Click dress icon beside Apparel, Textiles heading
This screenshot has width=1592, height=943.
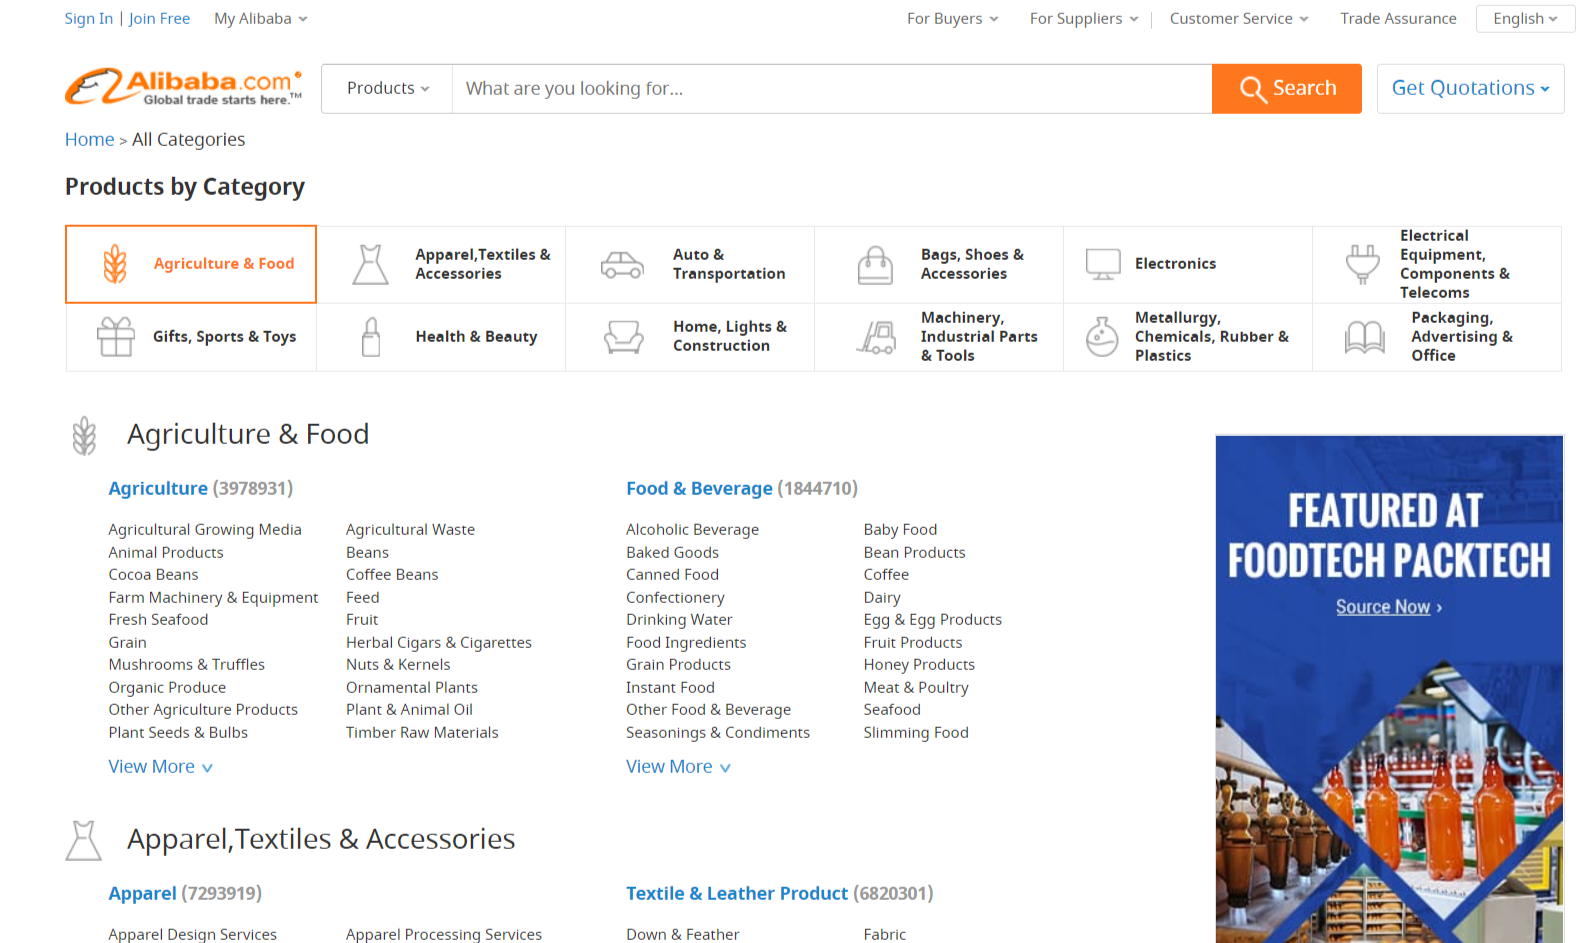pyautogui.click(x=84, y=841)
